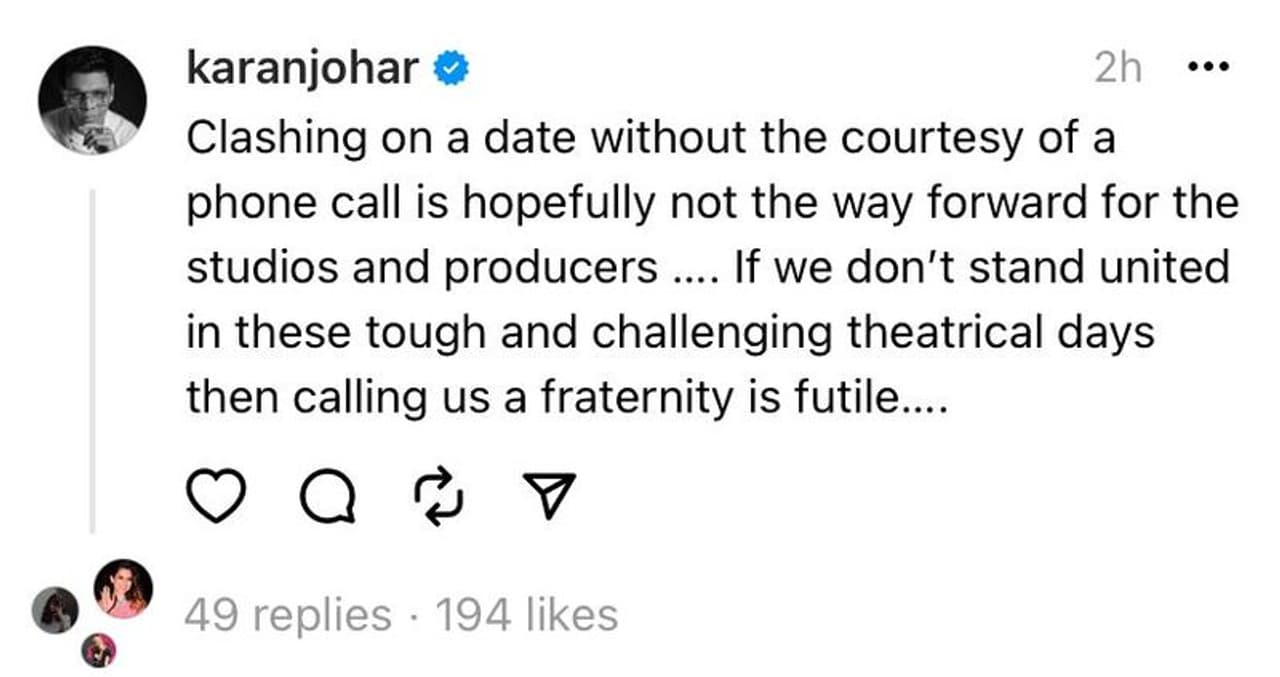Image resolution: width=1280 pixels, height=677 pixels.
Task: Open the three-dot more options menu
Action: pyautogui.click(x=1206, y=69)
